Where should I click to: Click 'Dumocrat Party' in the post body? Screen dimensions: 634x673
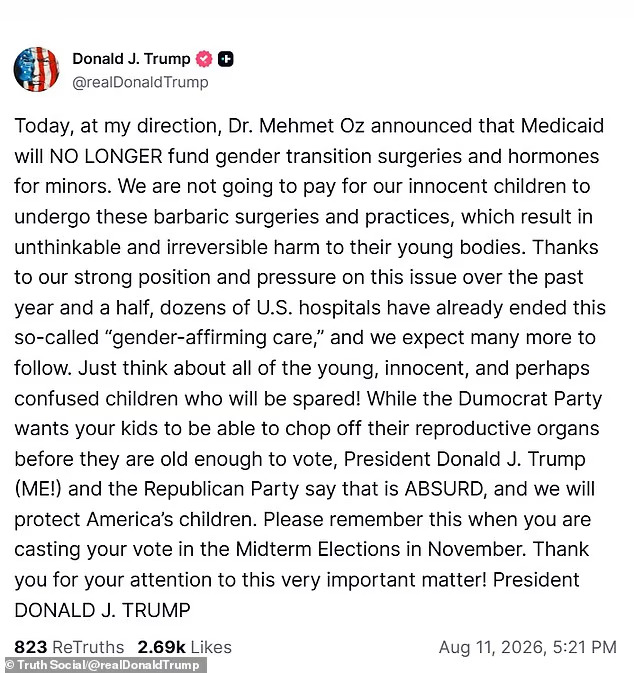tap(530, 399)
